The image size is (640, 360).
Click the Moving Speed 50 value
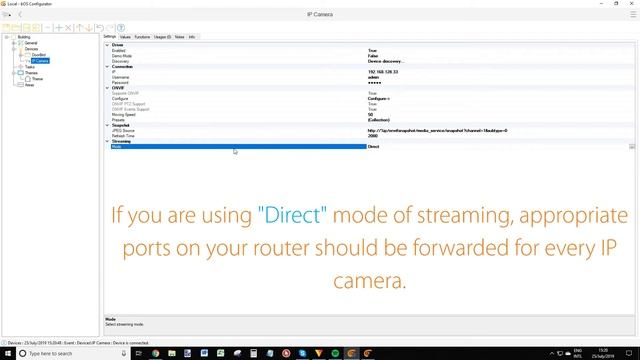(370, 115)
